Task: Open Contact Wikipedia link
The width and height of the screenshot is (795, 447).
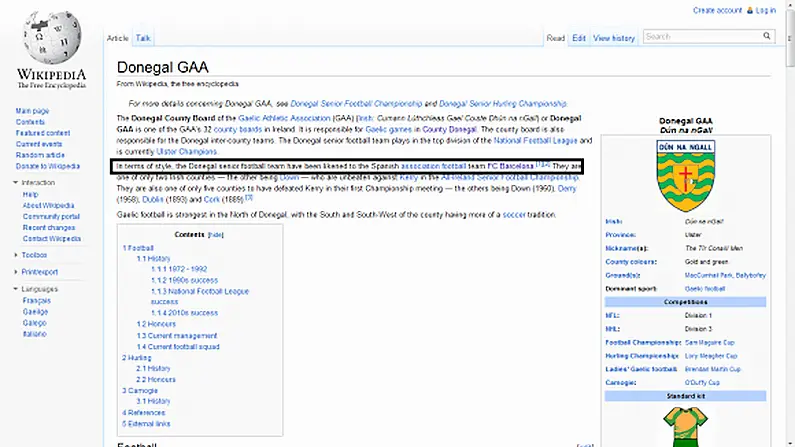Action: [x=52, y=239]
